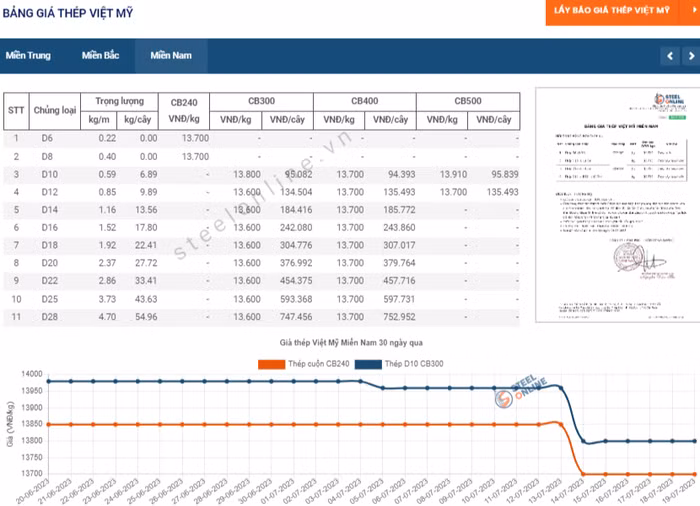Viewport: 700px width, 506px height.
Task: Click LẤY BÁO GIÁ THÉP VIỆT MỸ button
Action: (612, 10)
